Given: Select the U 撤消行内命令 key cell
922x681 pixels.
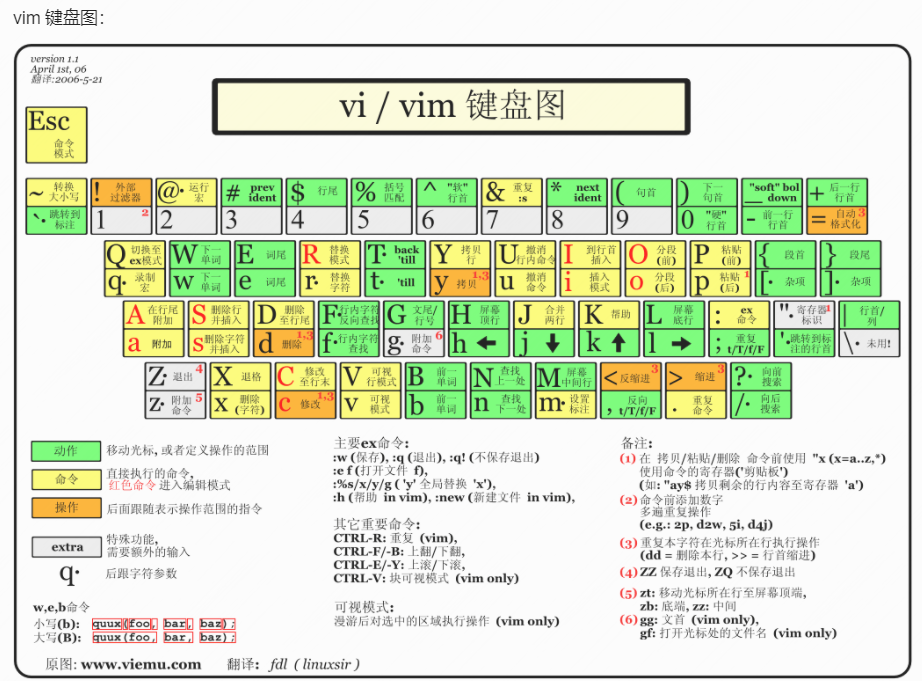Looking at the screenshot, I should coord(525,255).
